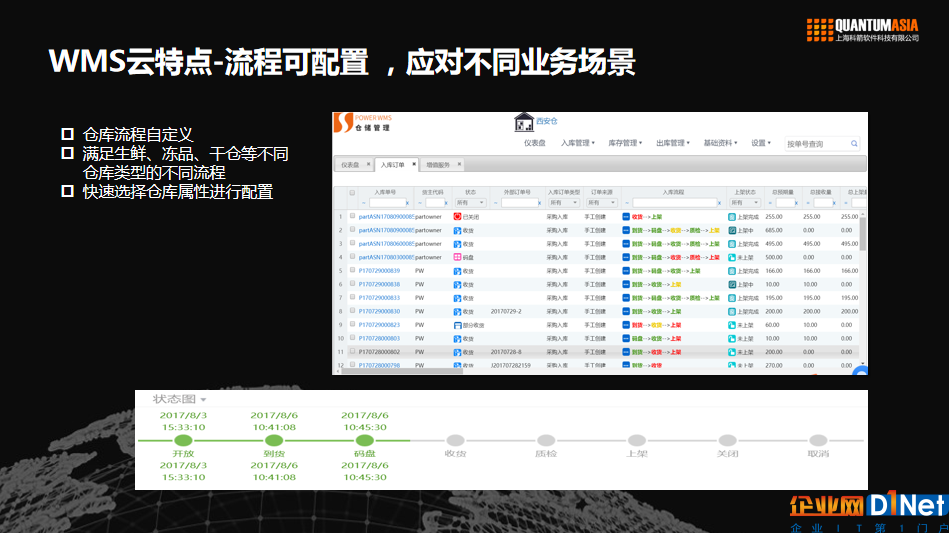Select checkbox for order P170729000833
Screen dimensions: 949x533
point(352,297)
